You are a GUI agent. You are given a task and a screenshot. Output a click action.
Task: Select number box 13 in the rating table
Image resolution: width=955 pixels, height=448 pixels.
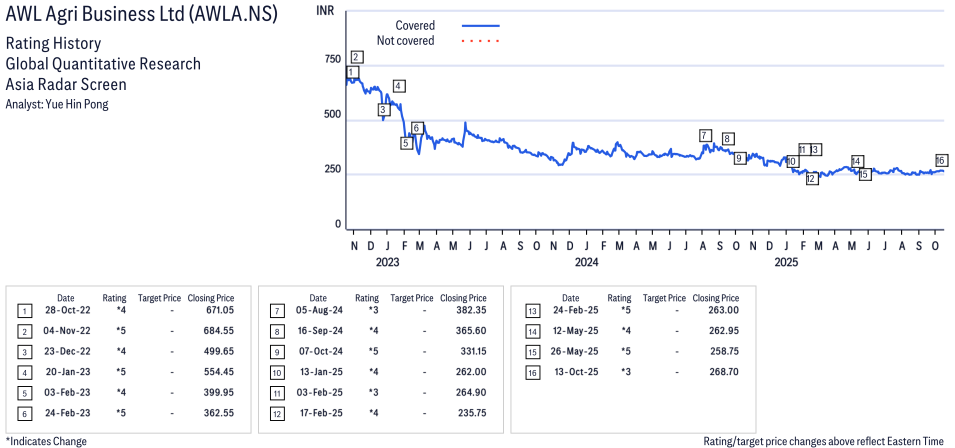(x=529, y=310)
